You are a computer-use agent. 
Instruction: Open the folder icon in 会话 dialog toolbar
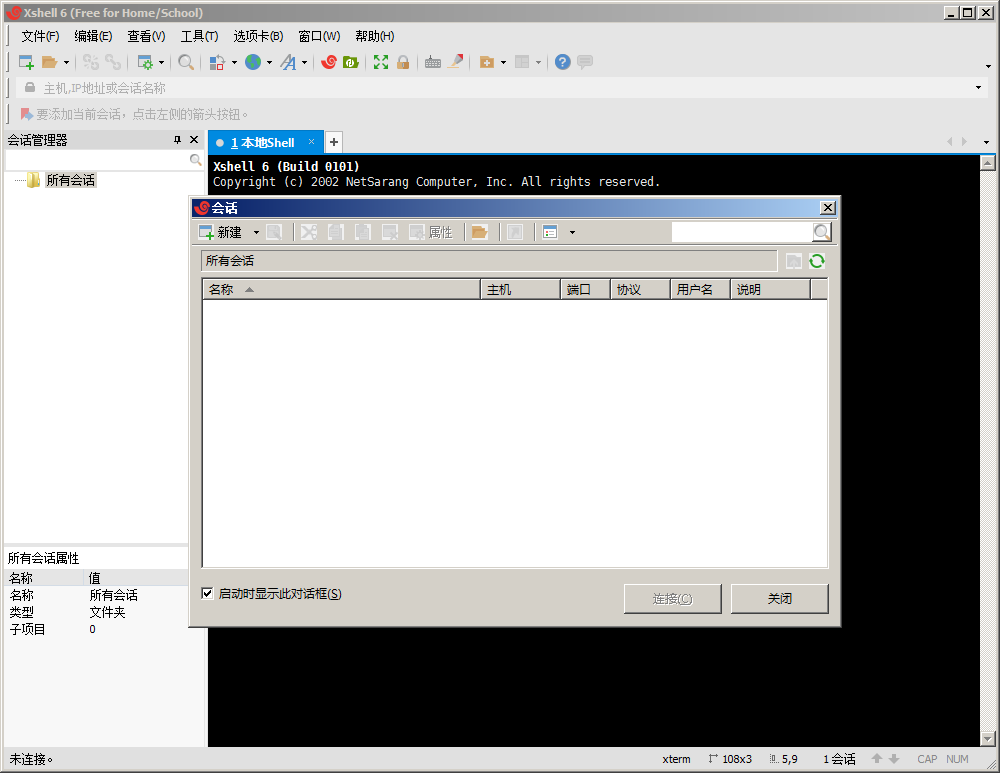click(x=480, y=232)
